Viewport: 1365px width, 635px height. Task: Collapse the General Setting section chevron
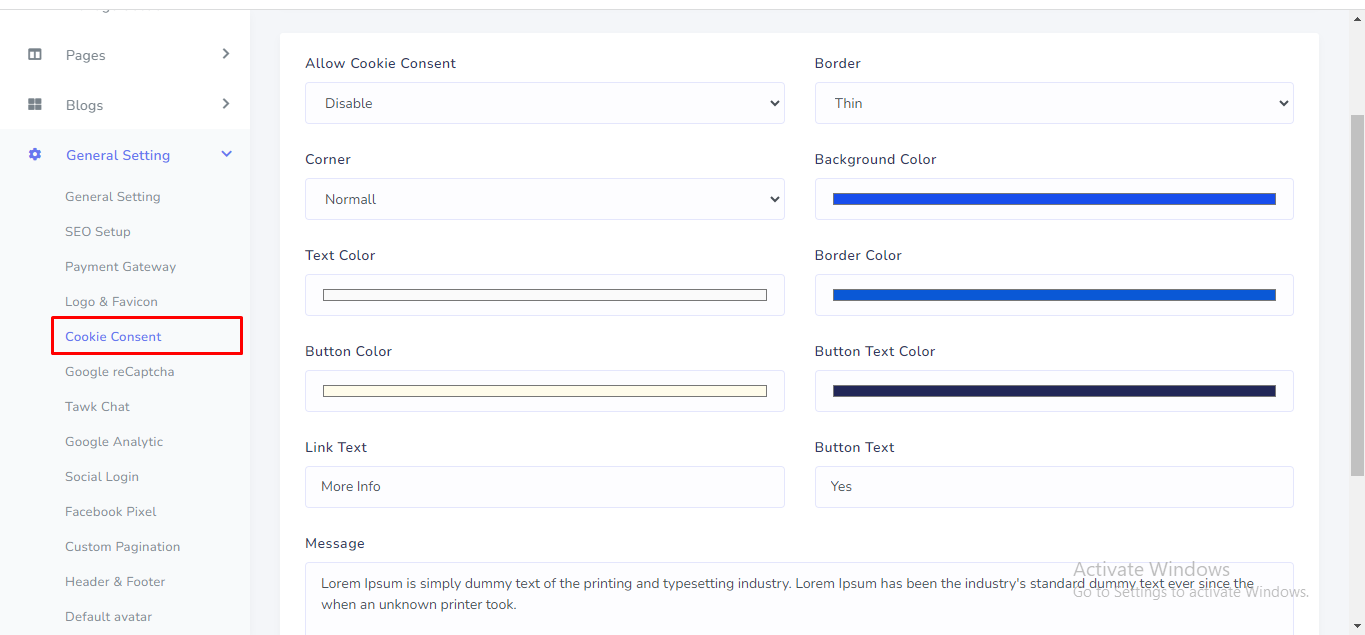[x=226, y=154]
